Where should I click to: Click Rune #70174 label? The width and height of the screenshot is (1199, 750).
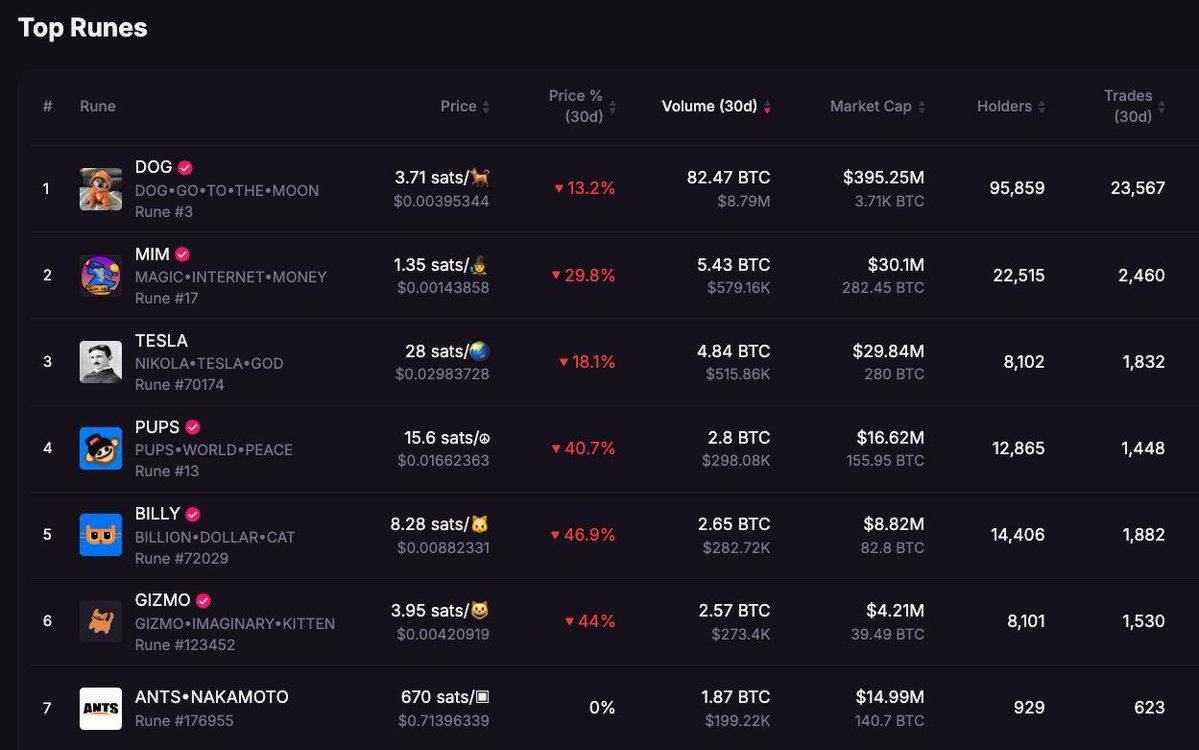[180, 385]
